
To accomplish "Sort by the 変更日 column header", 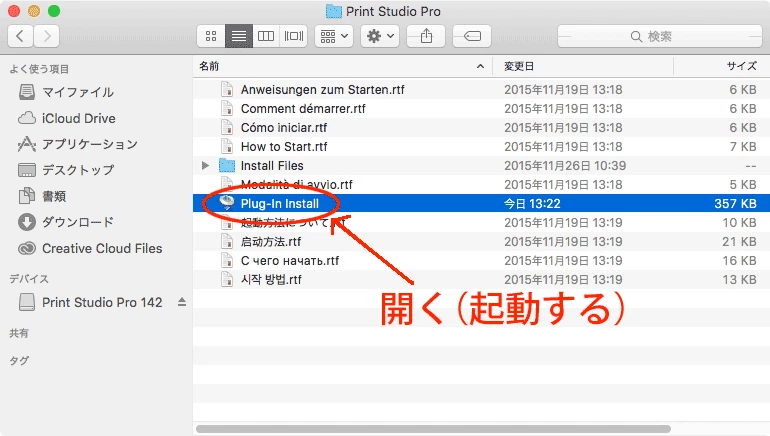I will (x=519, y=66).
